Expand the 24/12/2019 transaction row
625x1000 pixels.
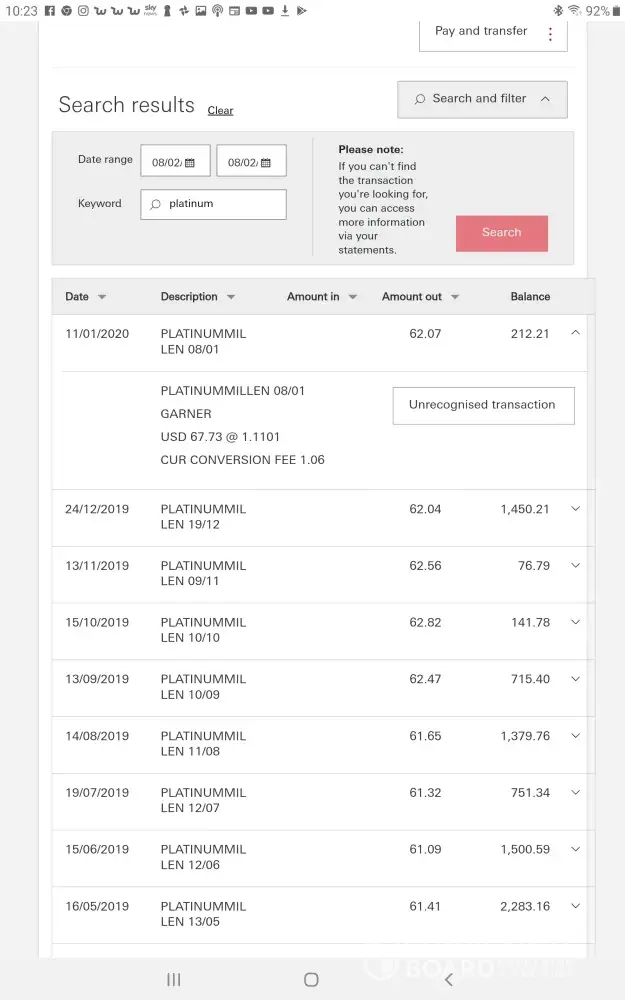[x=575, y=509]
